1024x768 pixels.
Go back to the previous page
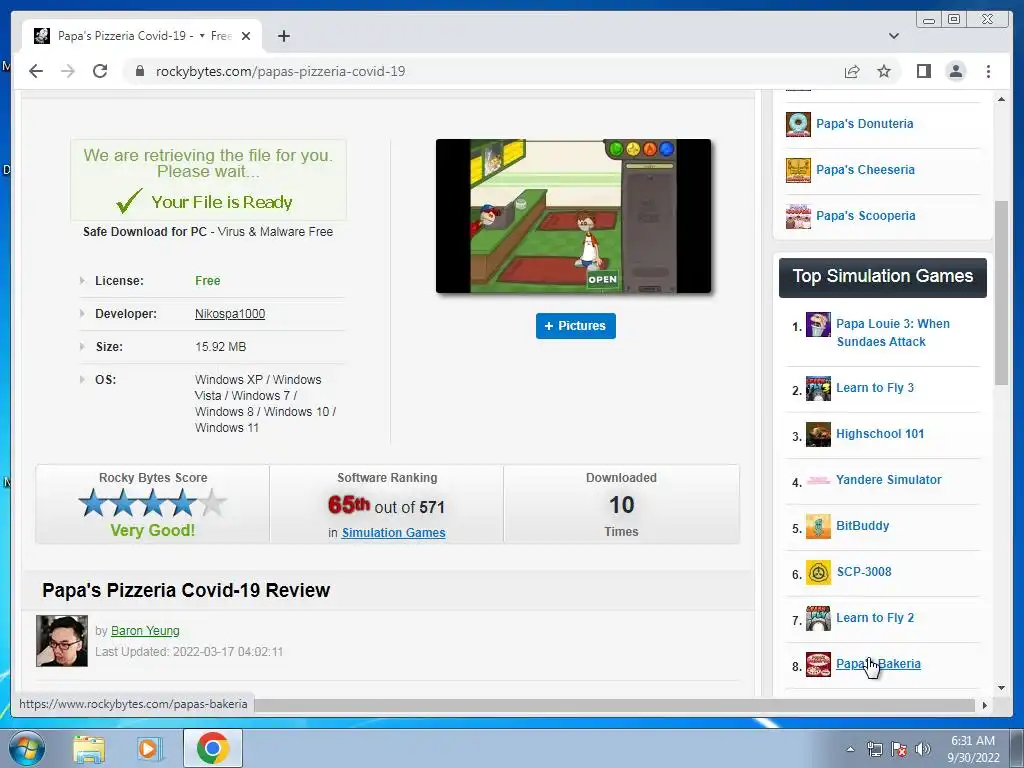(x=36, y=71)
